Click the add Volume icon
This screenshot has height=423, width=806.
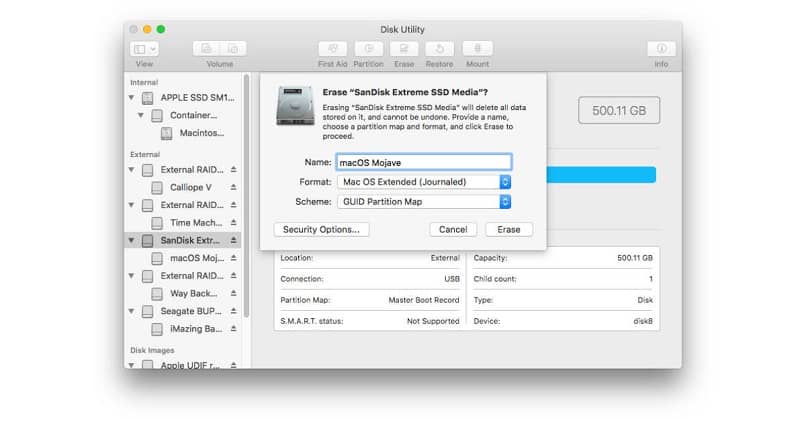[x=208, y=48]
